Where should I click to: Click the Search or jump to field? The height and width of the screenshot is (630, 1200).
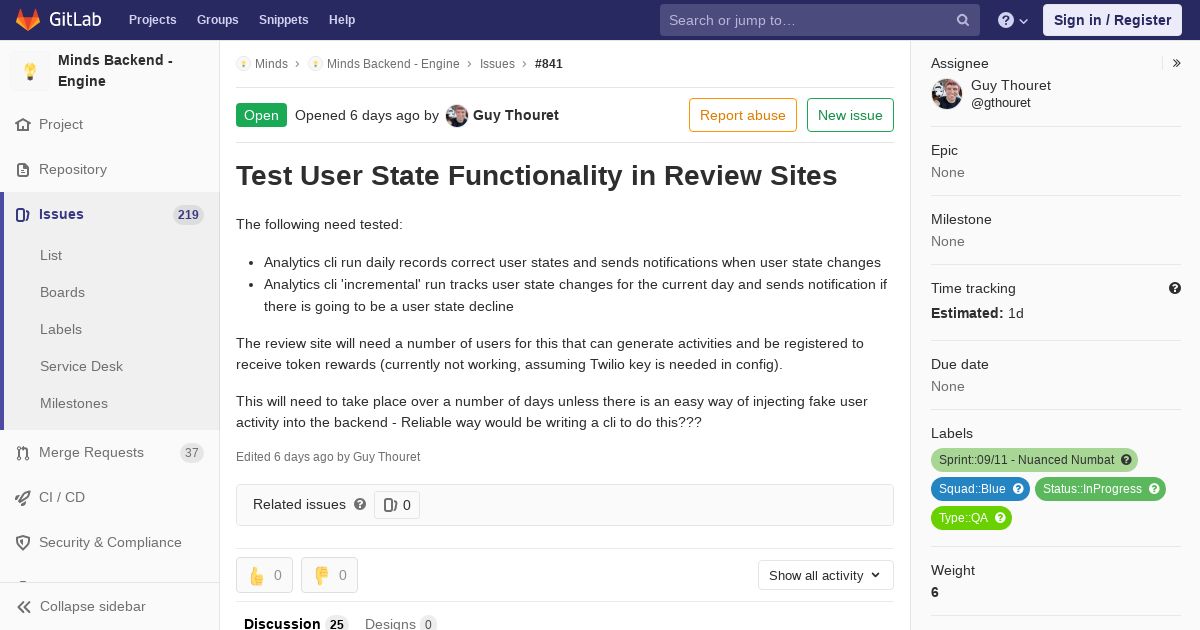coord(819,20)
